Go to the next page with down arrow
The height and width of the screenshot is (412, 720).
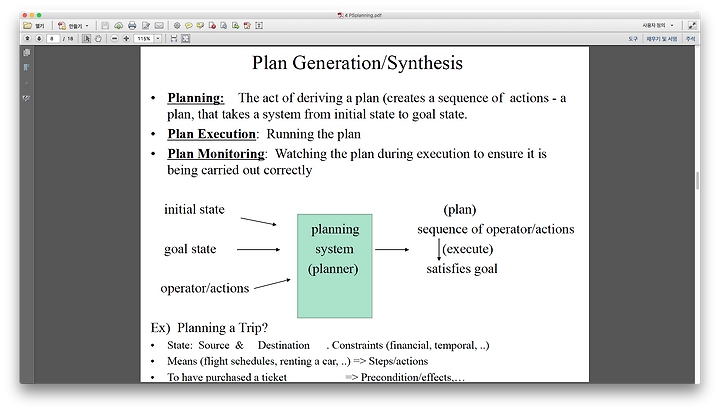click(x=39, y=39)
